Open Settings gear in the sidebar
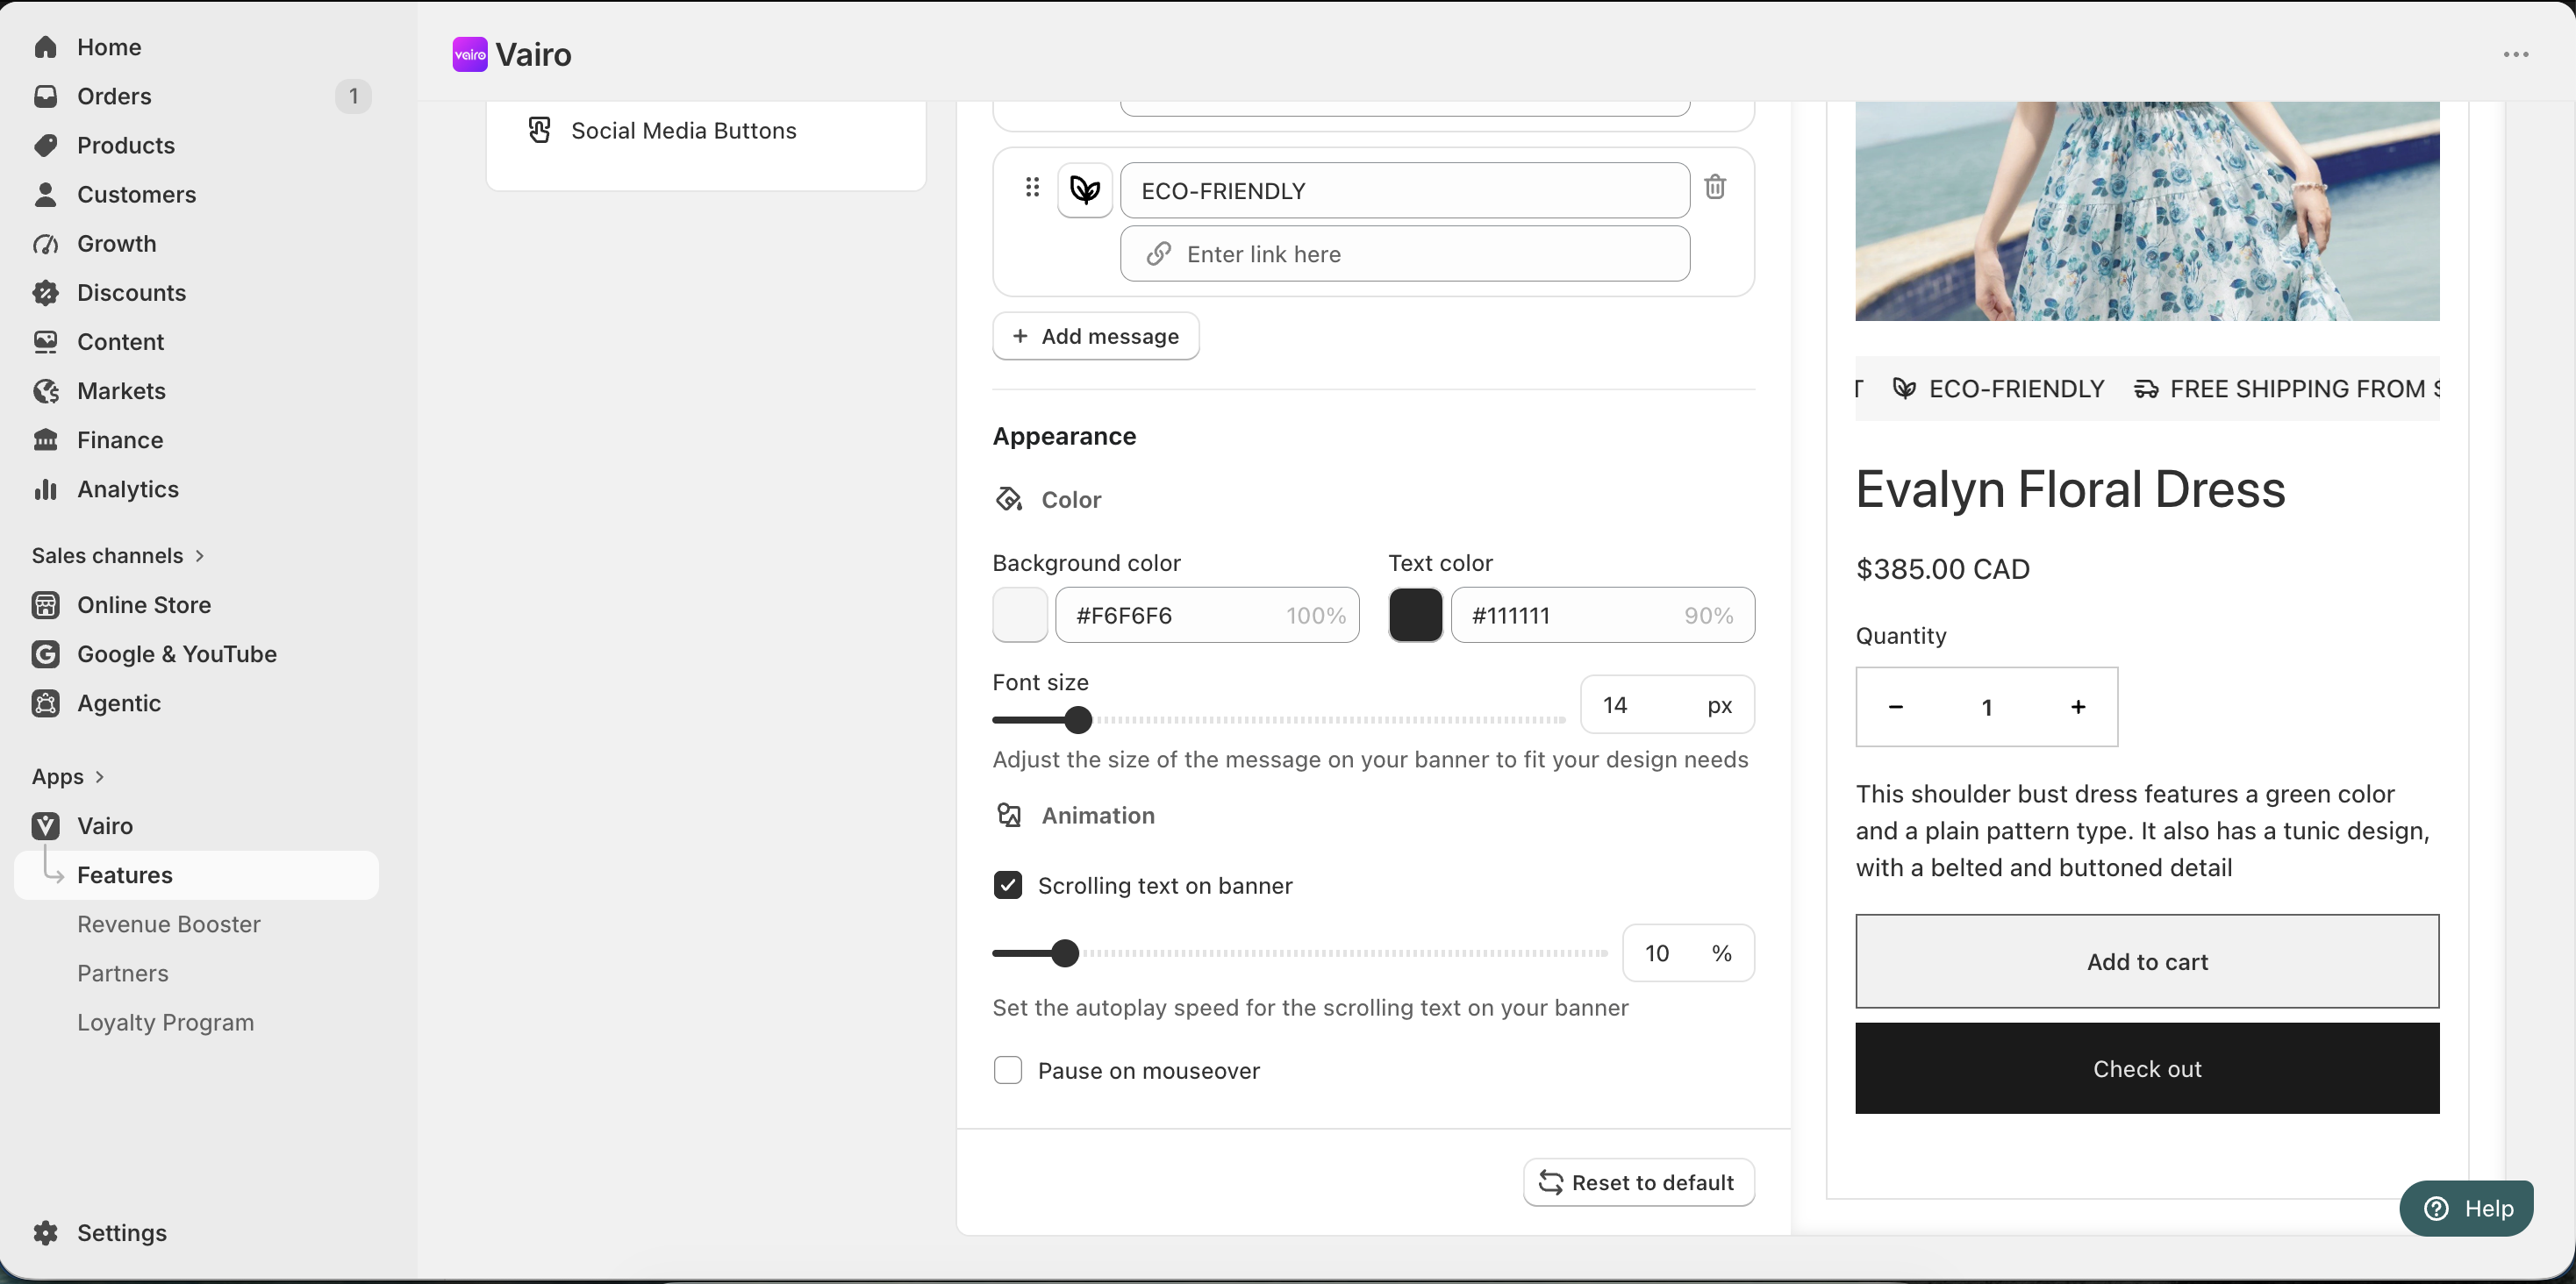 [x=46, y=1232]
